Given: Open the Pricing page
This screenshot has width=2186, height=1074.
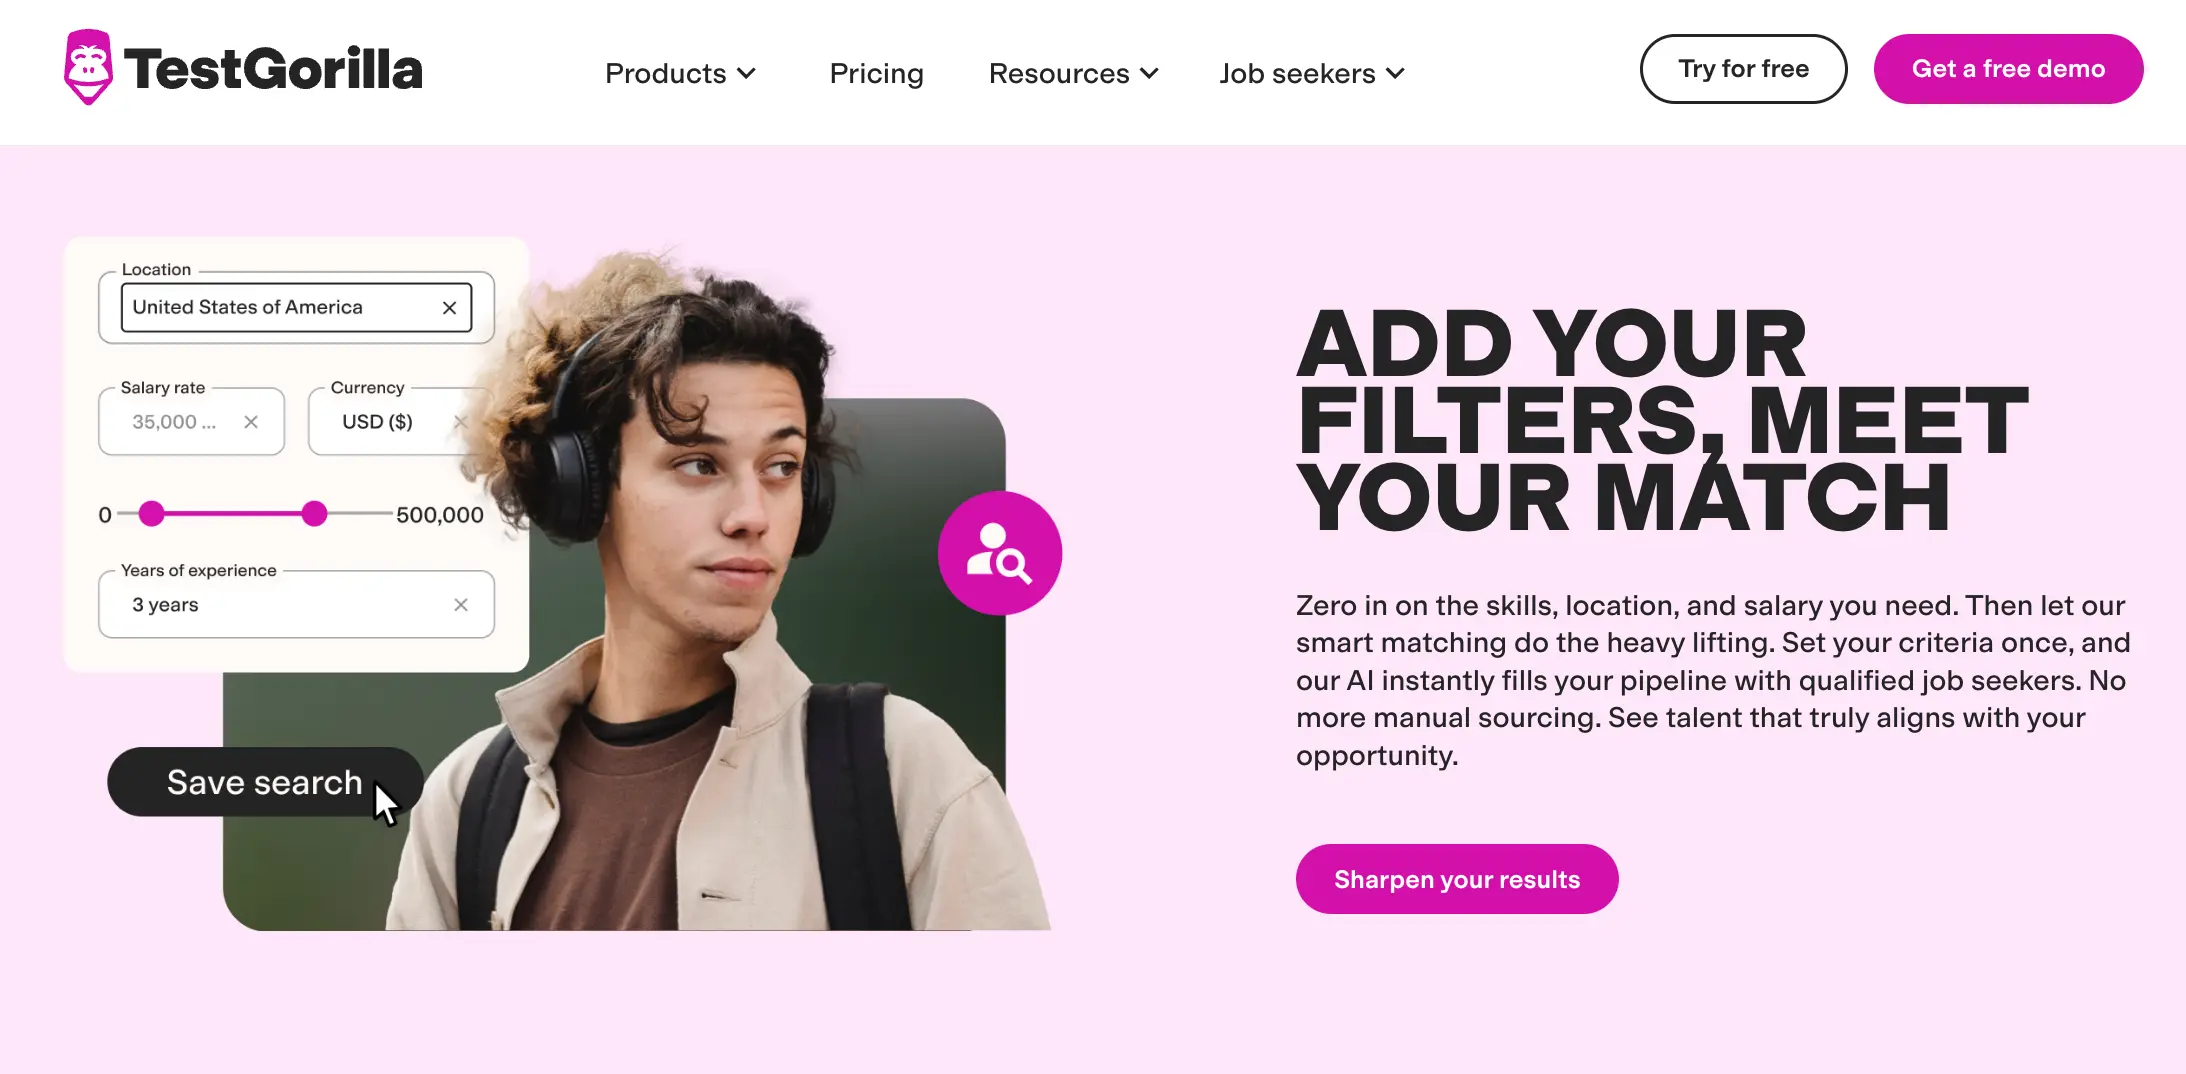Looking at the screenshot, I should 875,73.
